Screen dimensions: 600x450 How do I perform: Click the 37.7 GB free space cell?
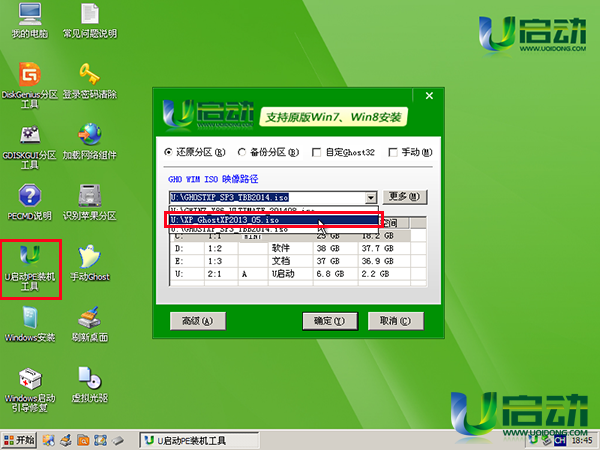[378, 248]
